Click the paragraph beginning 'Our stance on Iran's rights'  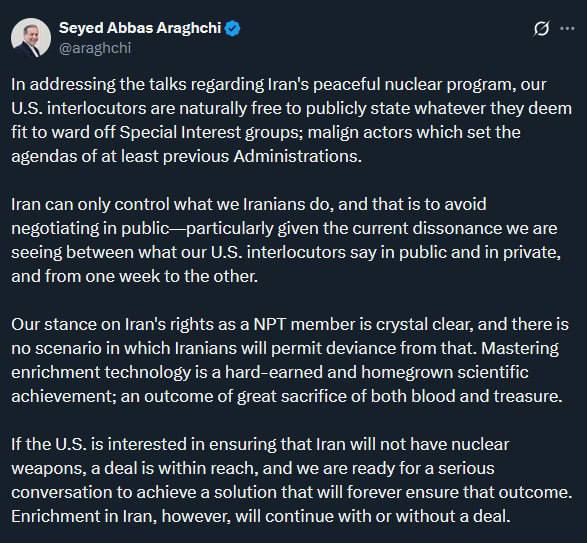click(x=290, y=360)
